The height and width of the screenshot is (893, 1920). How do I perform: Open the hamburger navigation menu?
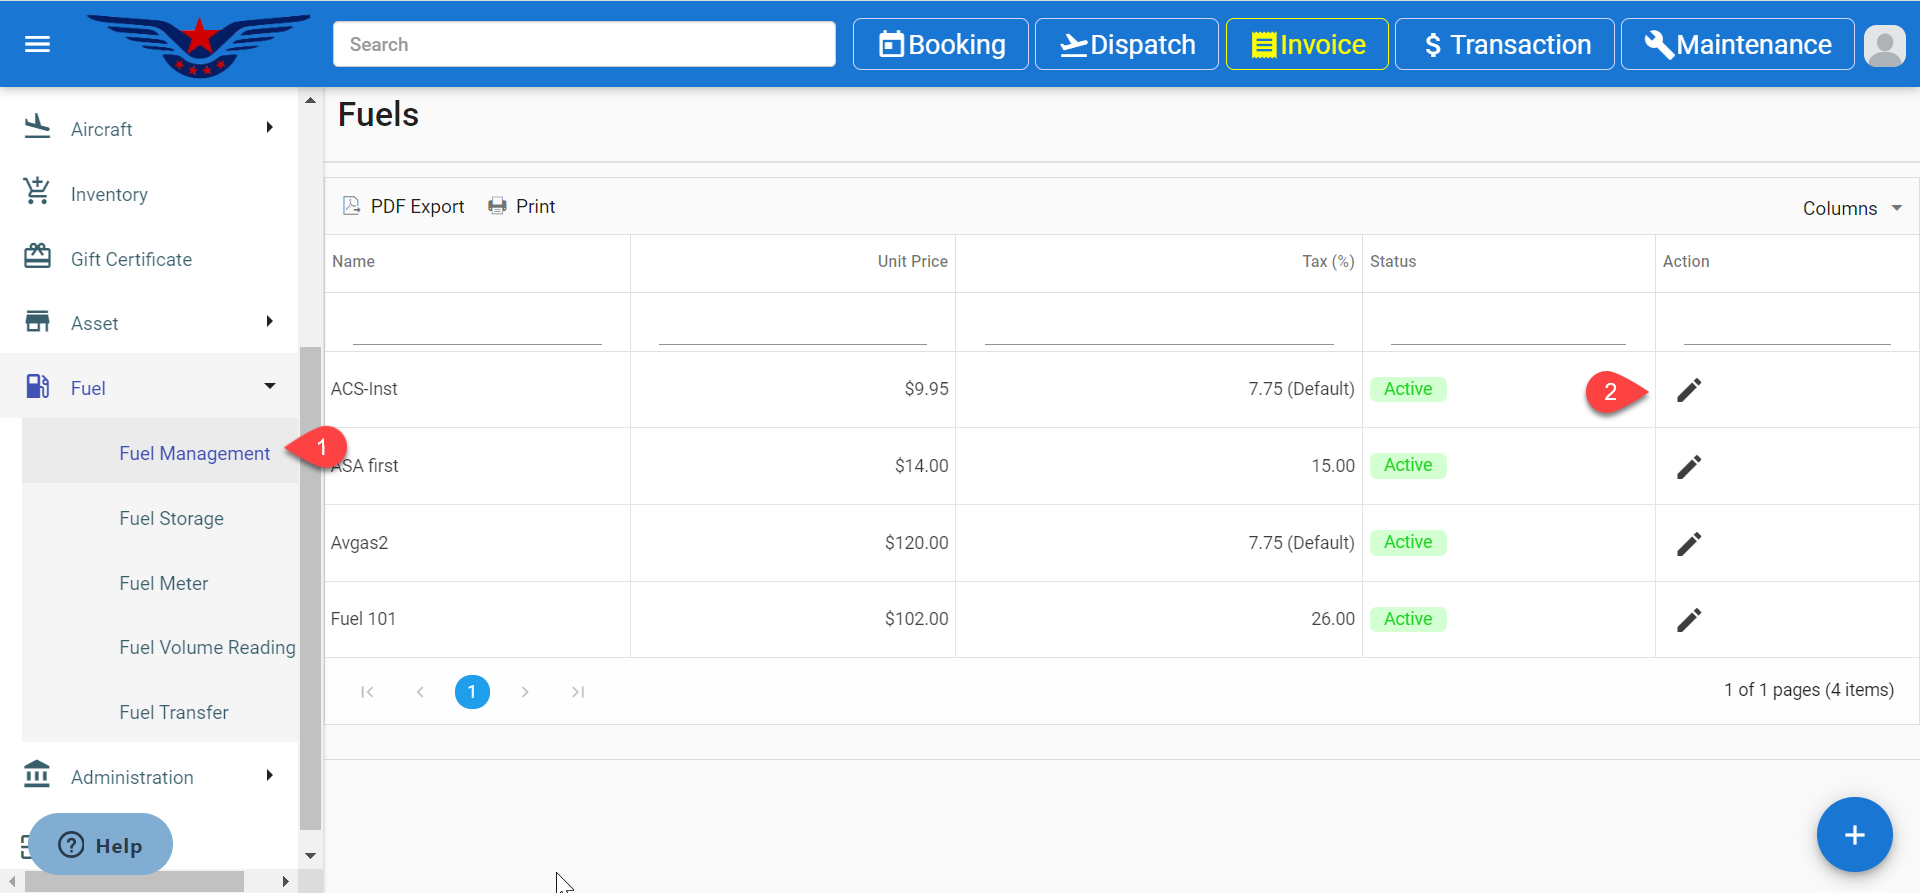[37, 44]
